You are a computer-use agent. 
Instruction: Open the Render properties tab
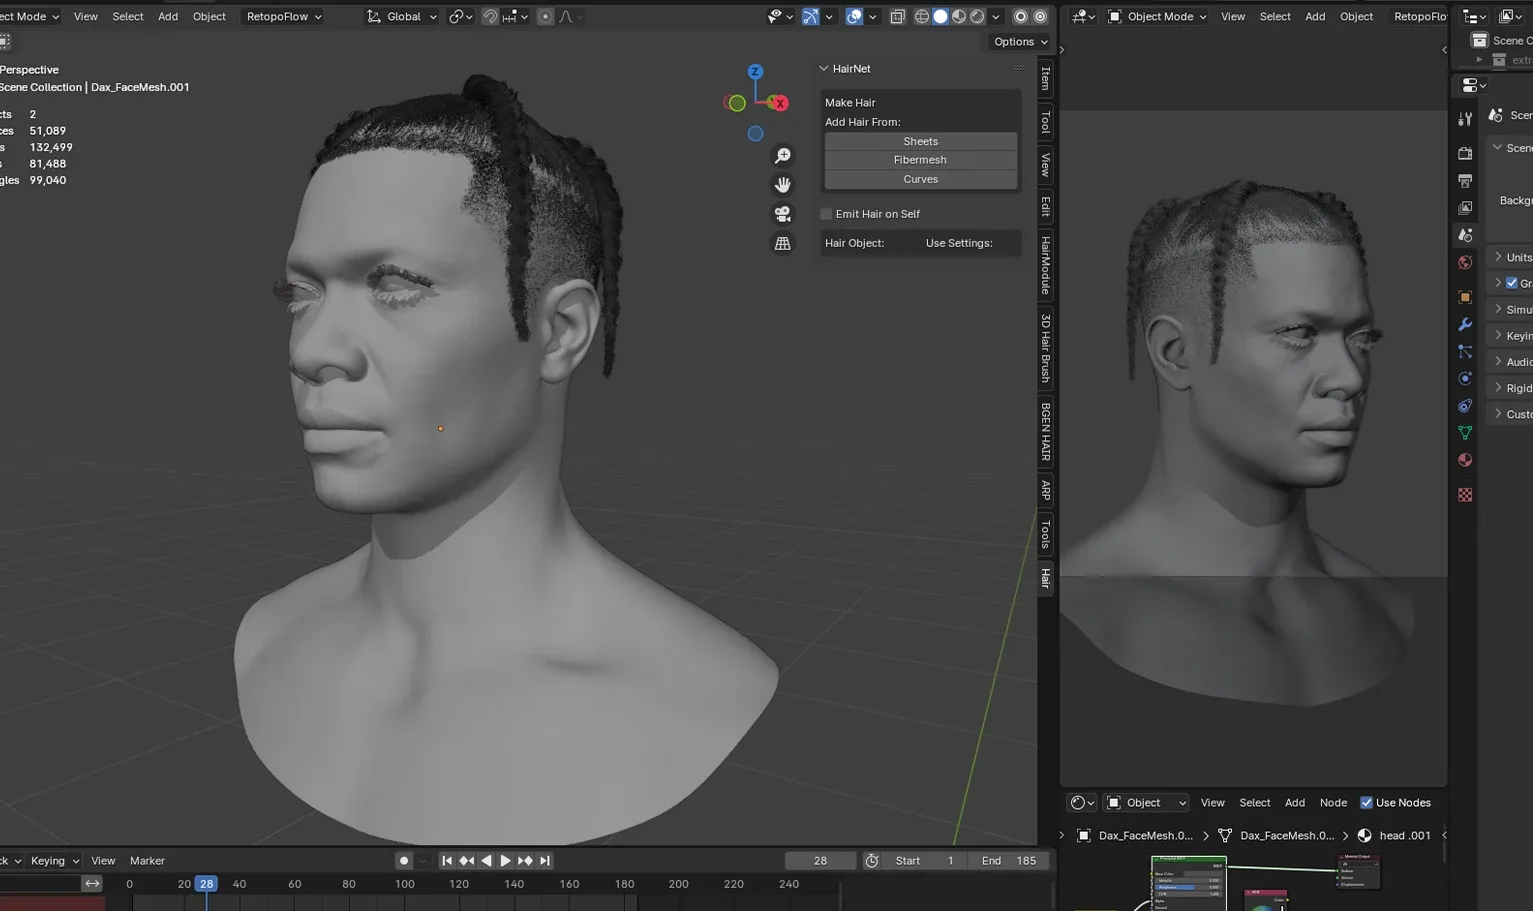tap(1465, 153)
